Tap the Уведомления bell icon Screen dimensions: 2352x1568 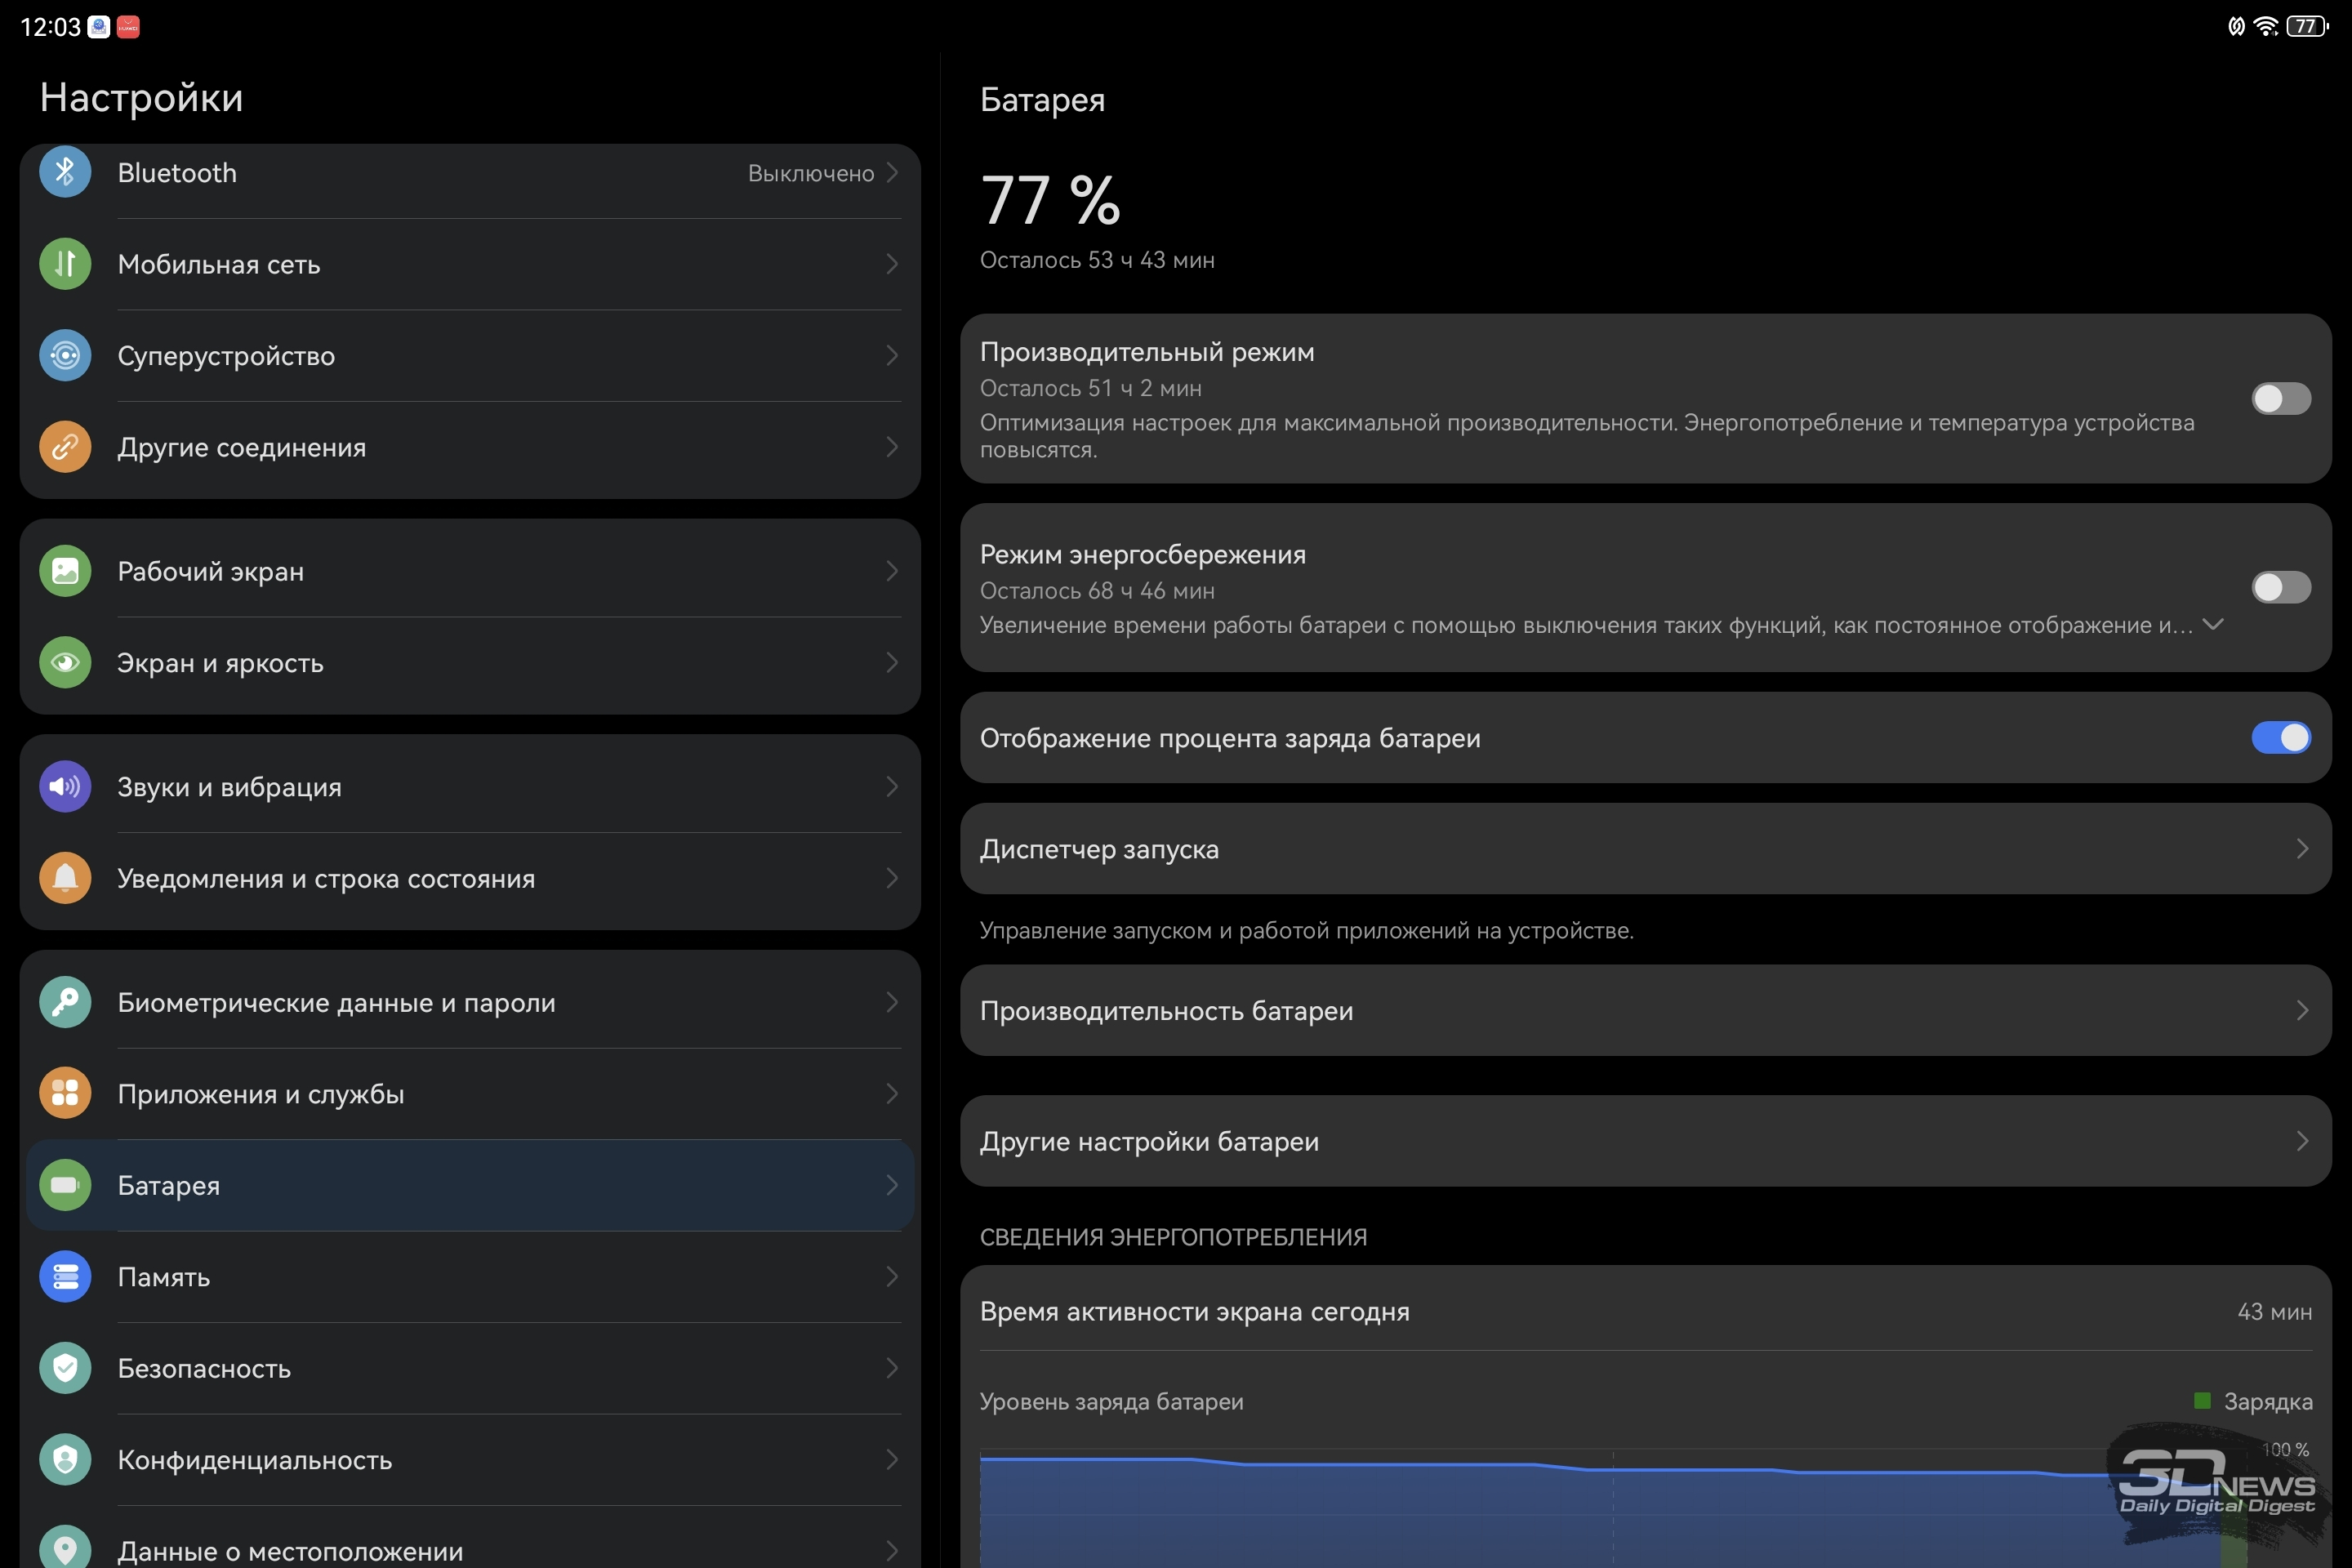(65, 878)
